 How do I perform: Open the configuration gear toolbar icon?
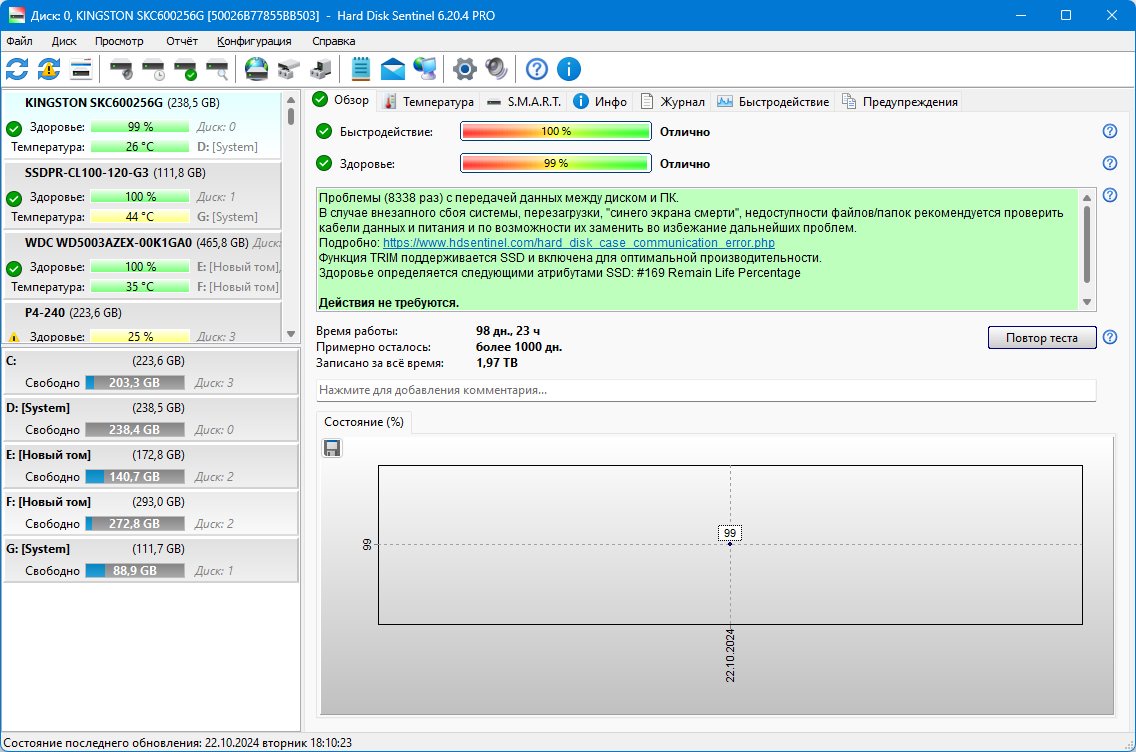pyautogui.click(x=464, y=70)
